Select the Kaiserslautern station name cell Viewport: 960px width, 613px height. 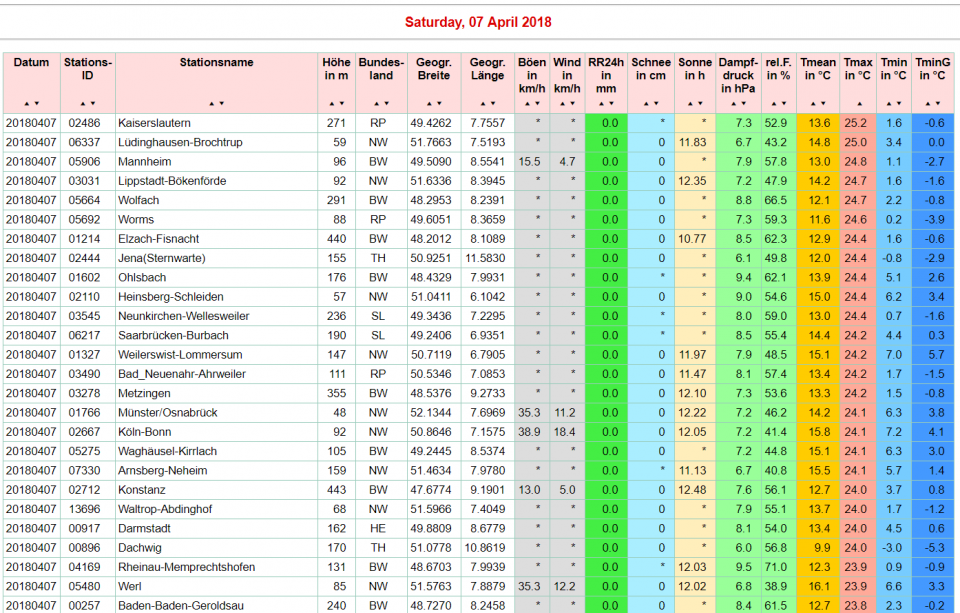[x=155, y=123]
